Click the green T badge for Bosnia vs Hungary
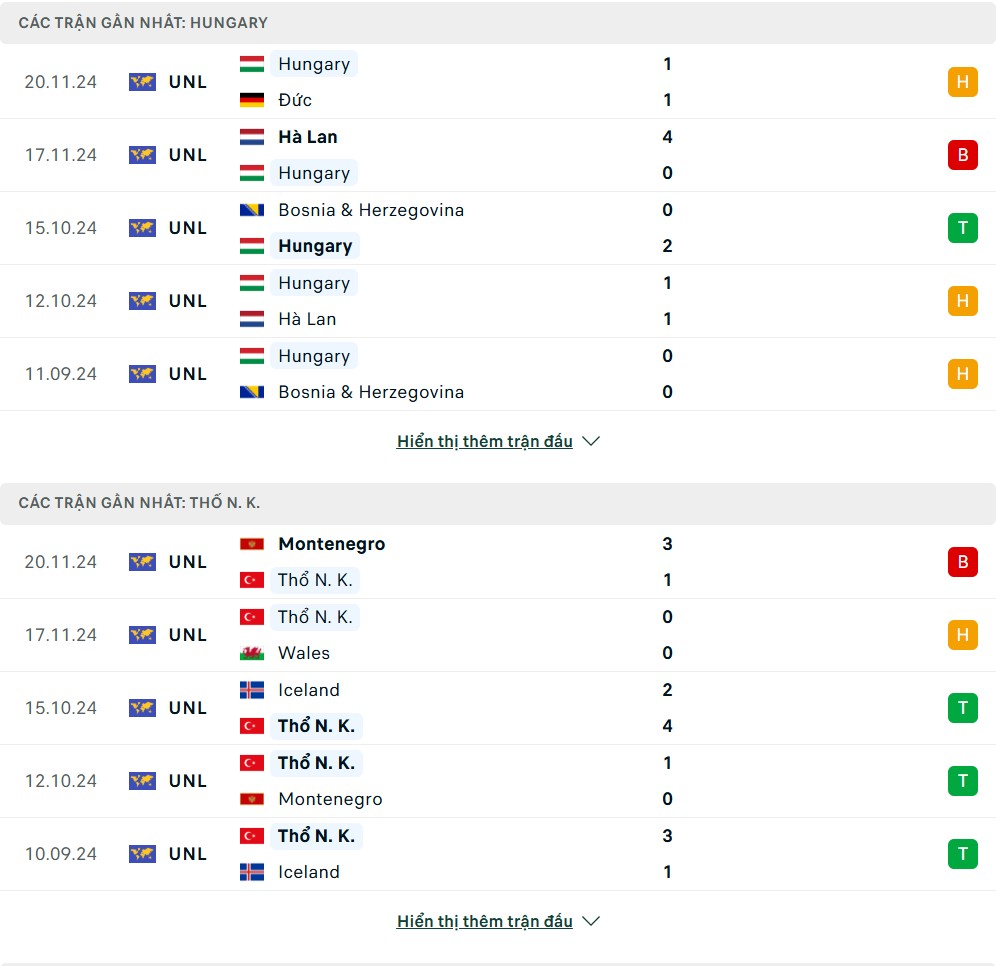 point(962,228)
